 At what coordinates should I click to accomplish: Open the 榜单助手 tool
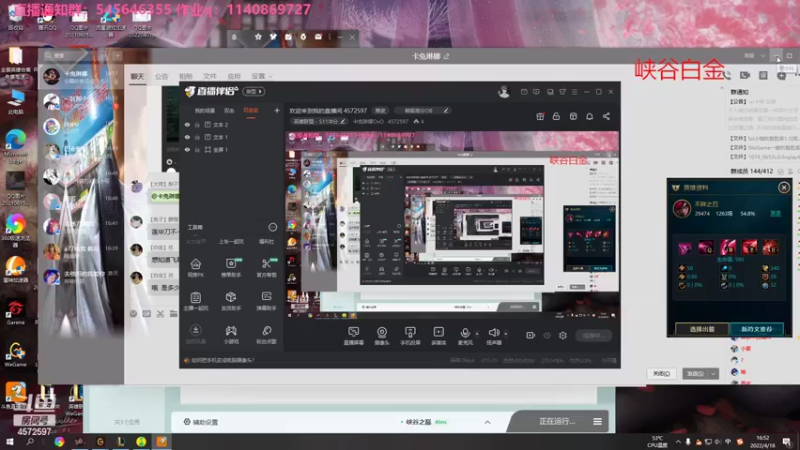coord(231,267)
